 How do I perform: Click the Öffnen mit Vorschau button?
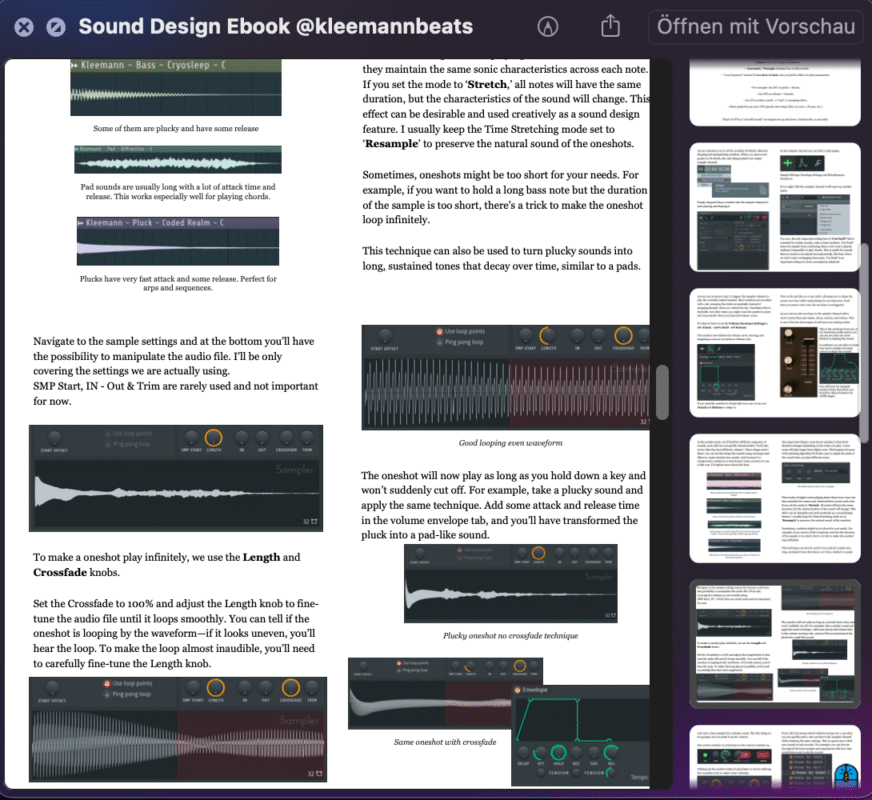(x=755, y=27)
